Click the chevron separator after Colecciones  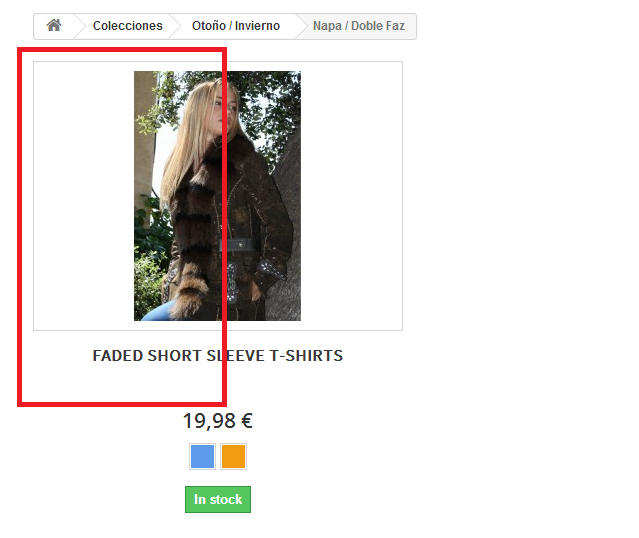(x=175, y=26)
